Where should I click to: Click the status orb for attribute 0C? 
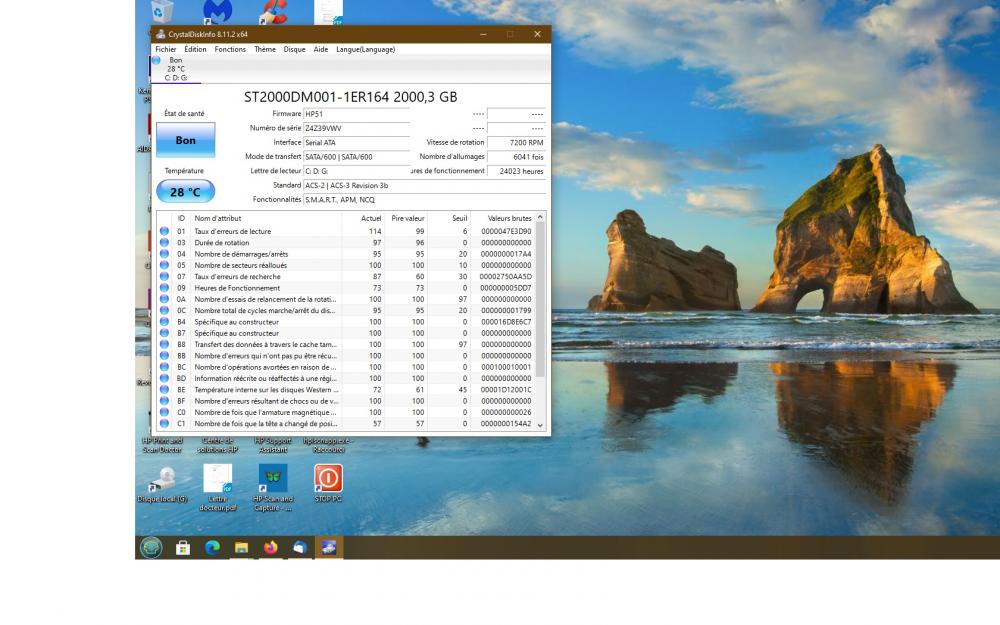click(x=164, y=311)
